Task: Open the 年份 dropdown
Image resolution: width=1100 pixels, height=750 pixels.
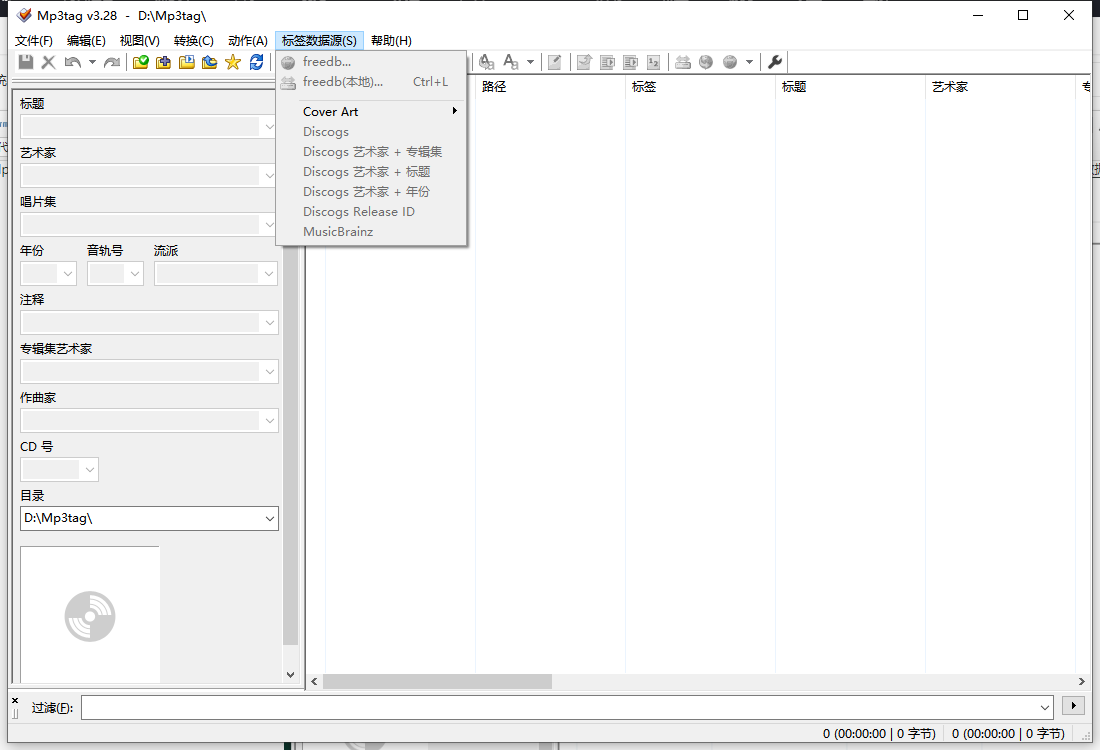Action: pos(68,274)
